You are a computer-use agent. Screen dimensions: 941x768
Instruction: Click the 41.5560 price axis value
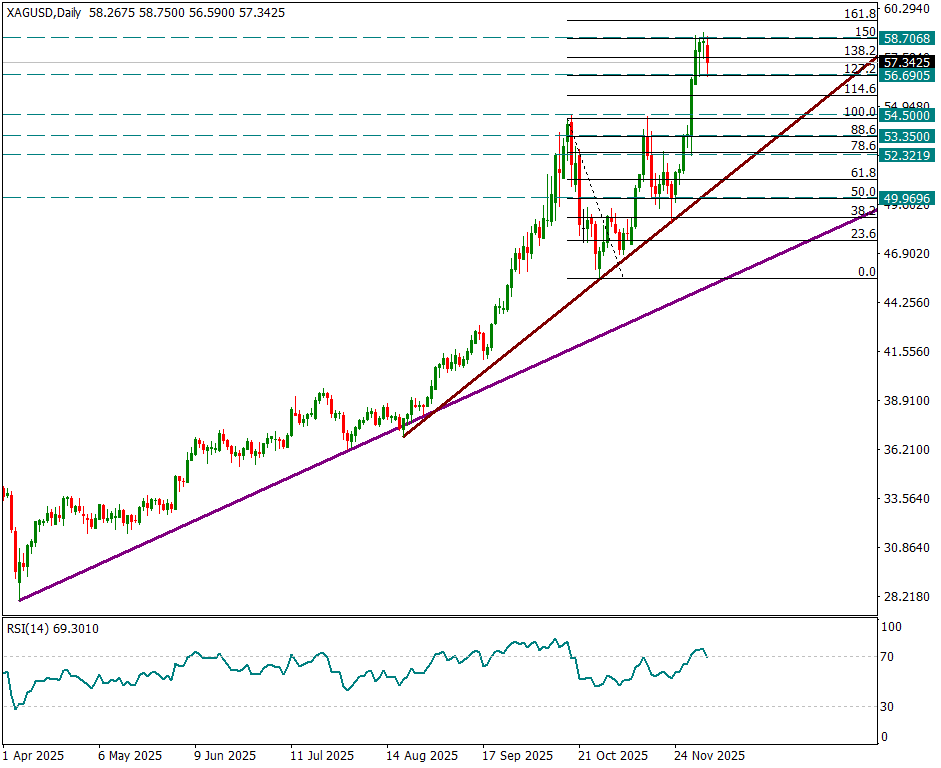tap(907, 352)
